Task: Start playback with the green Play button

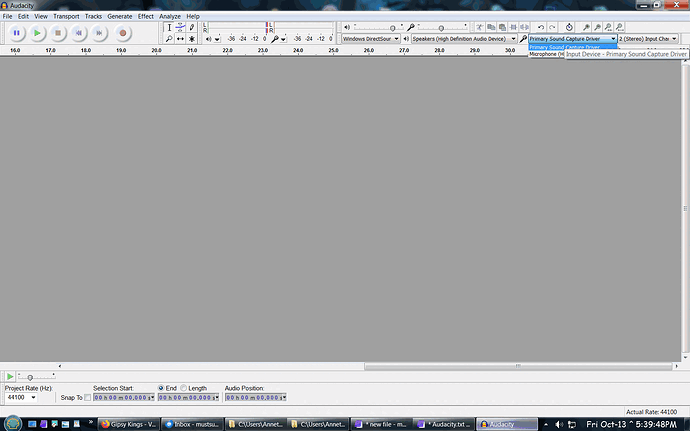Action: point(37,33)
